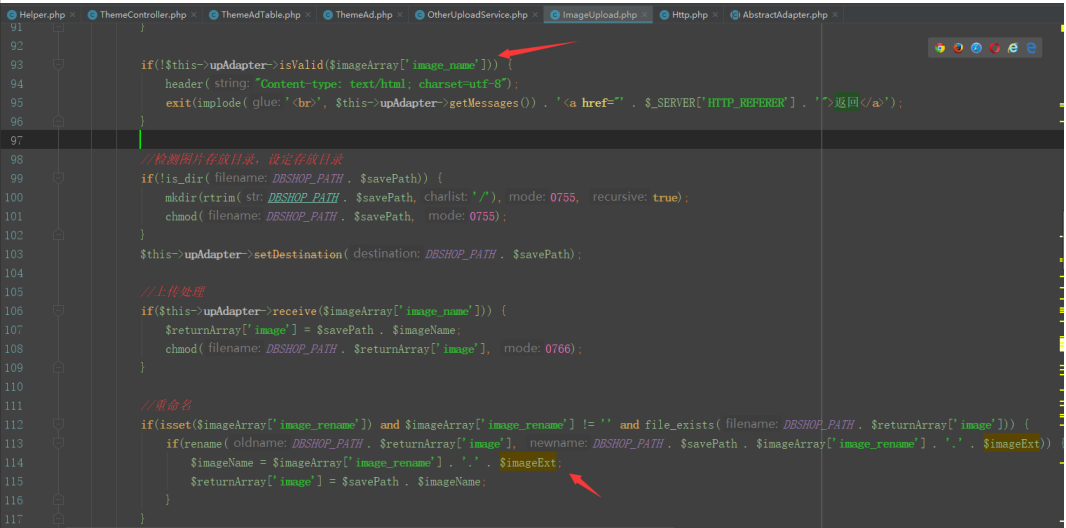Place cursor on empty line 97

(x=532, y=140)
